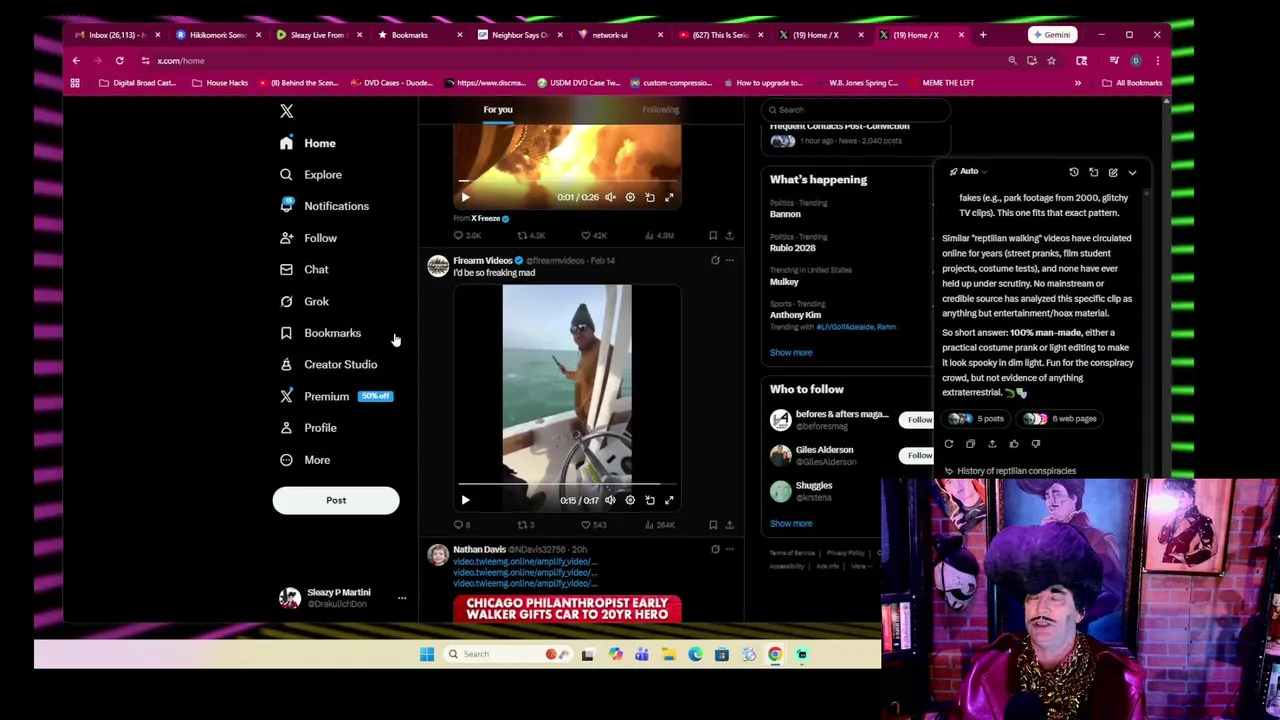Open the Follow page in sidebar
The image size is (1280, 720).
point(308,238)
